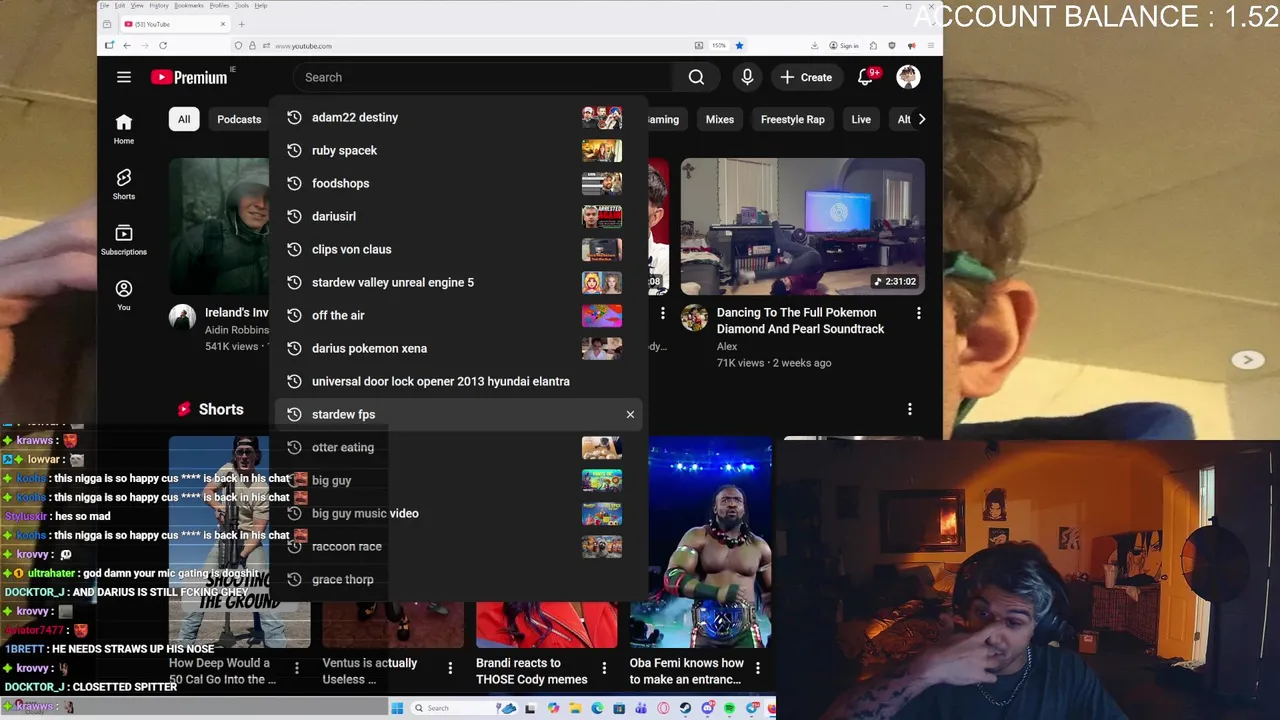Viewport: 1280px width, 720px height.
Task: Close the YouTube browser tab
Action: click(x=223, y=24)
